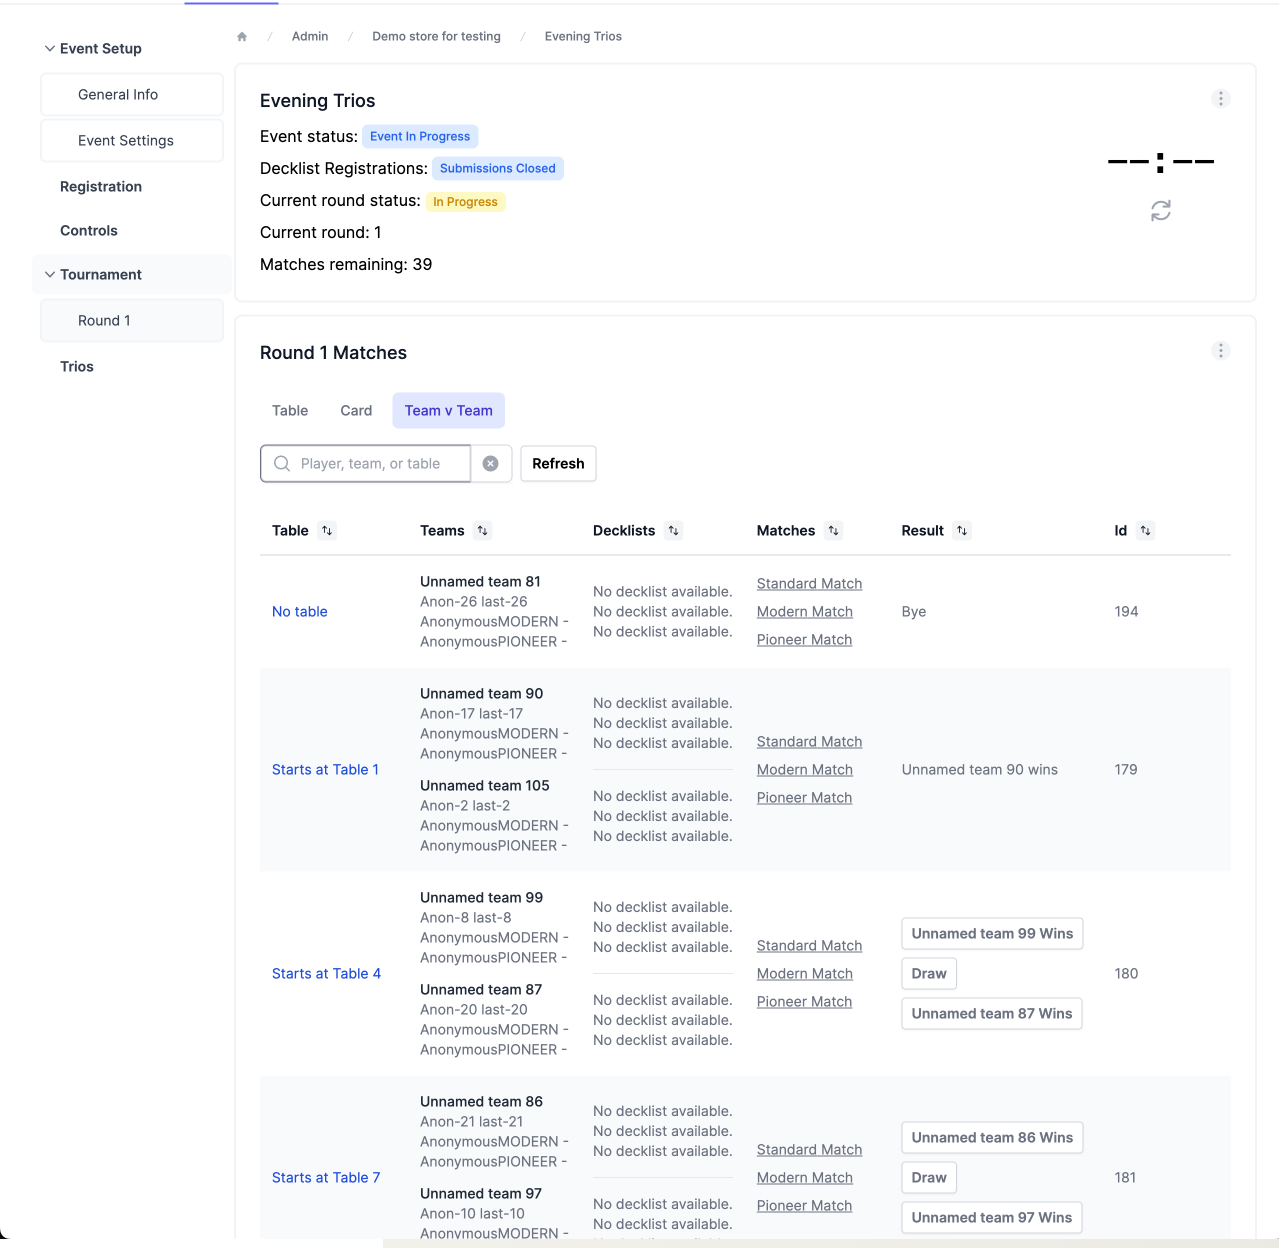The width and height of the screenshot is (1279, 1248).
Task: Open Pioneer Match for Unnamed team 81
Action: click(804, 640)
